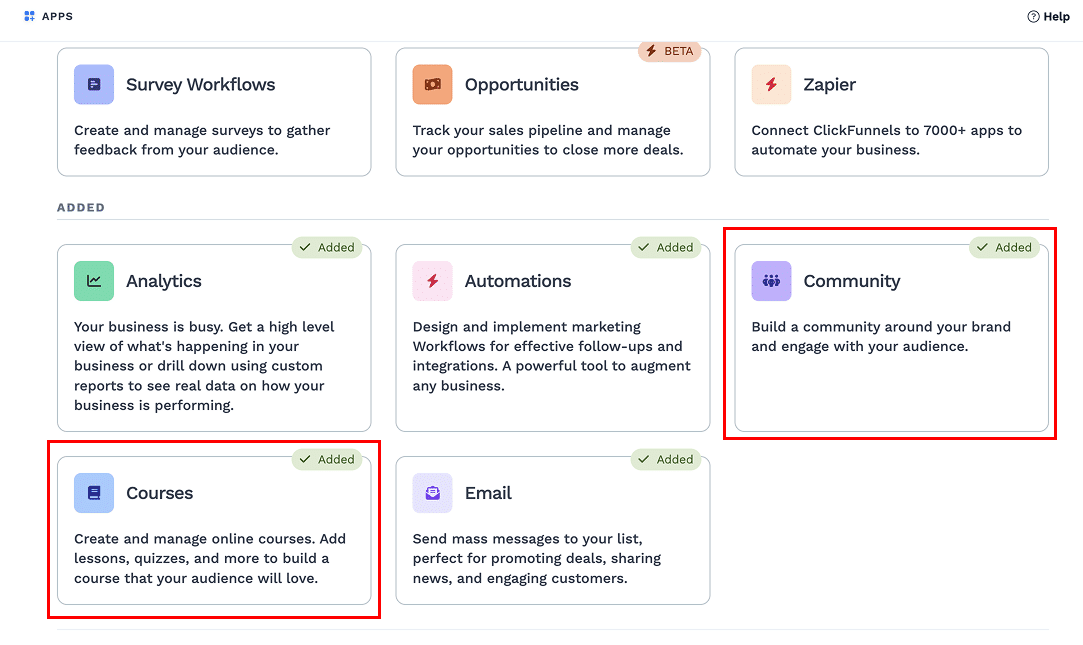Viewport: 1083px width, 645px height.
Task: Toggle the Added badge on Community
Action: pos(1005,247)
